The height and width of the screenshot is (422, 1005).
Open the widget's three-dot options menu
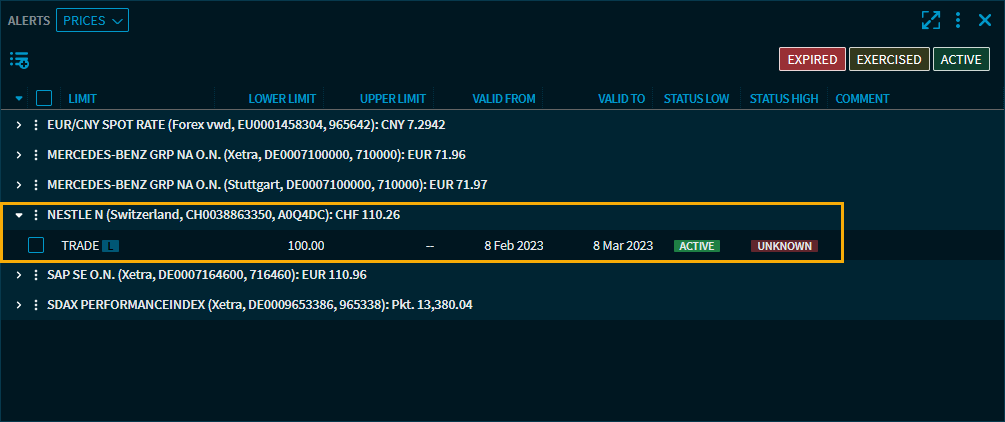(x=957, y=20)
